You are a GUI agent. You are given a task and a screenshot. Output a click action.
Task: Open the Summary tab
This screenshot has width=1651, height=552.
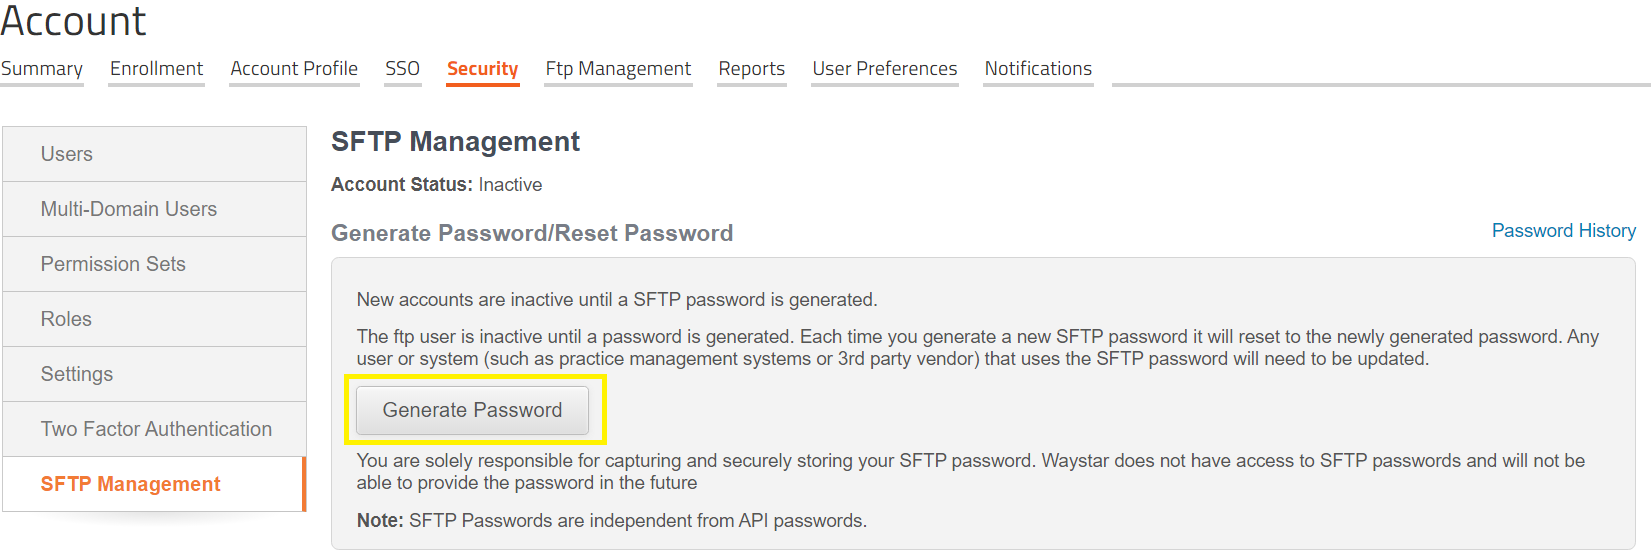[x=42, y=69]
